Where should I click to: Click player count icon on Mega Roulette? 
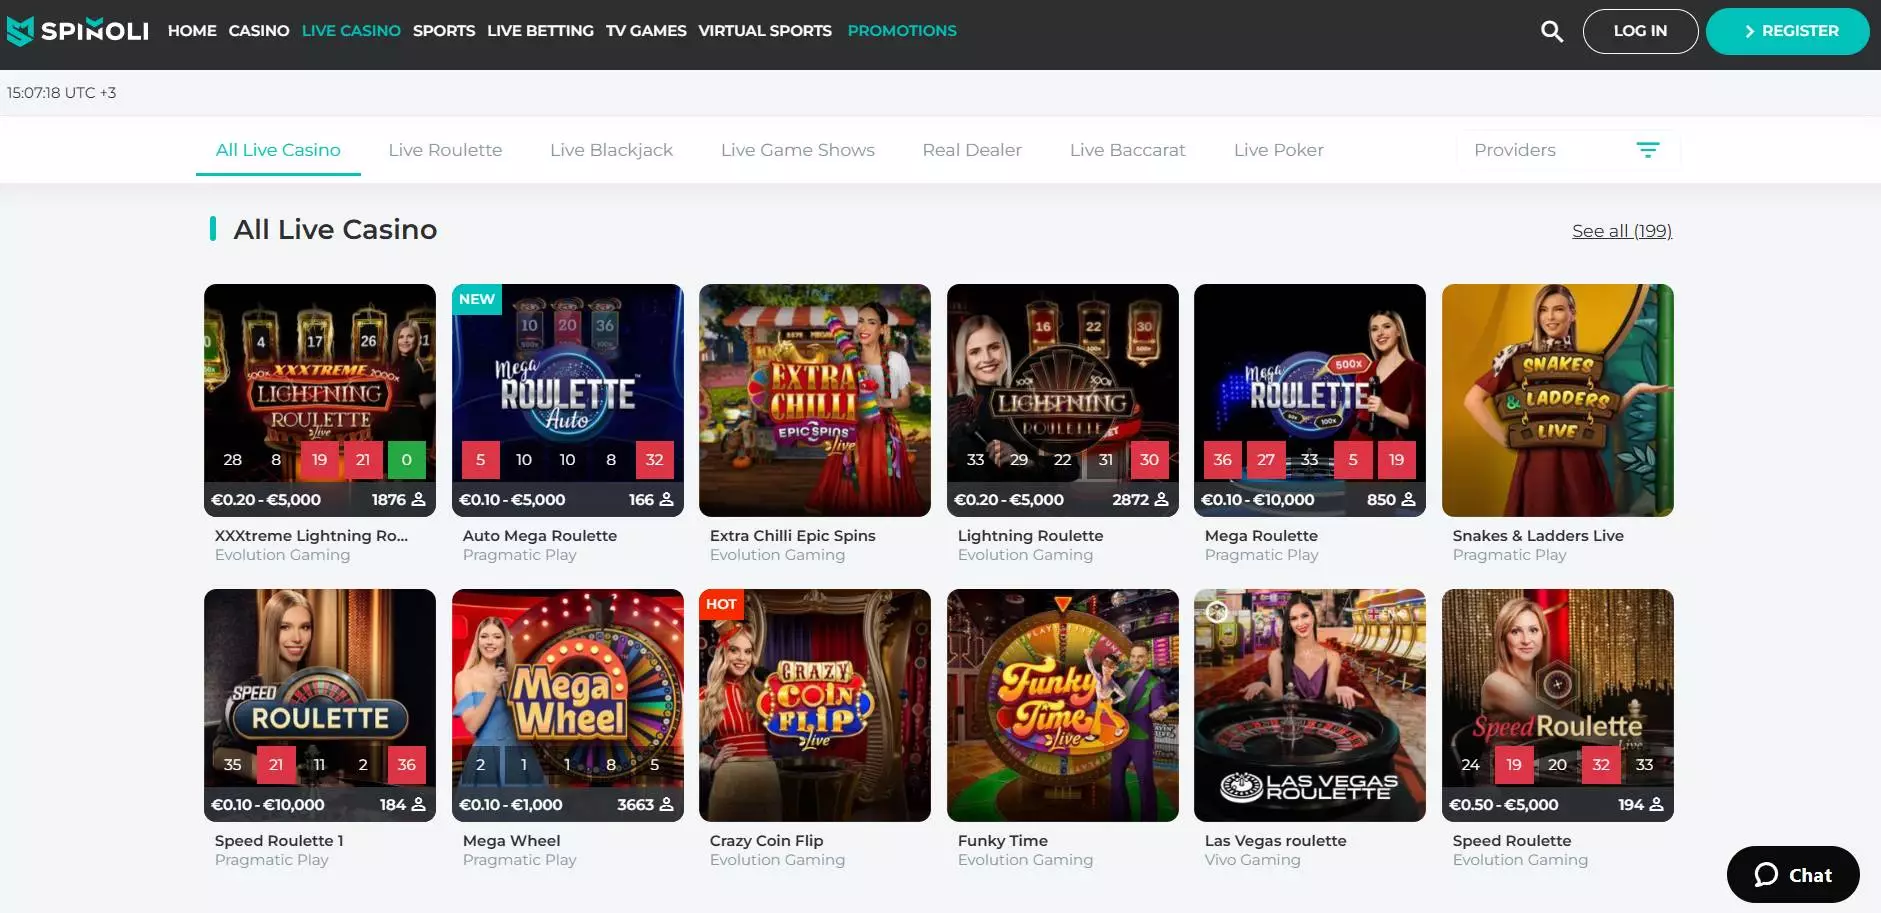coord(1409,499)
